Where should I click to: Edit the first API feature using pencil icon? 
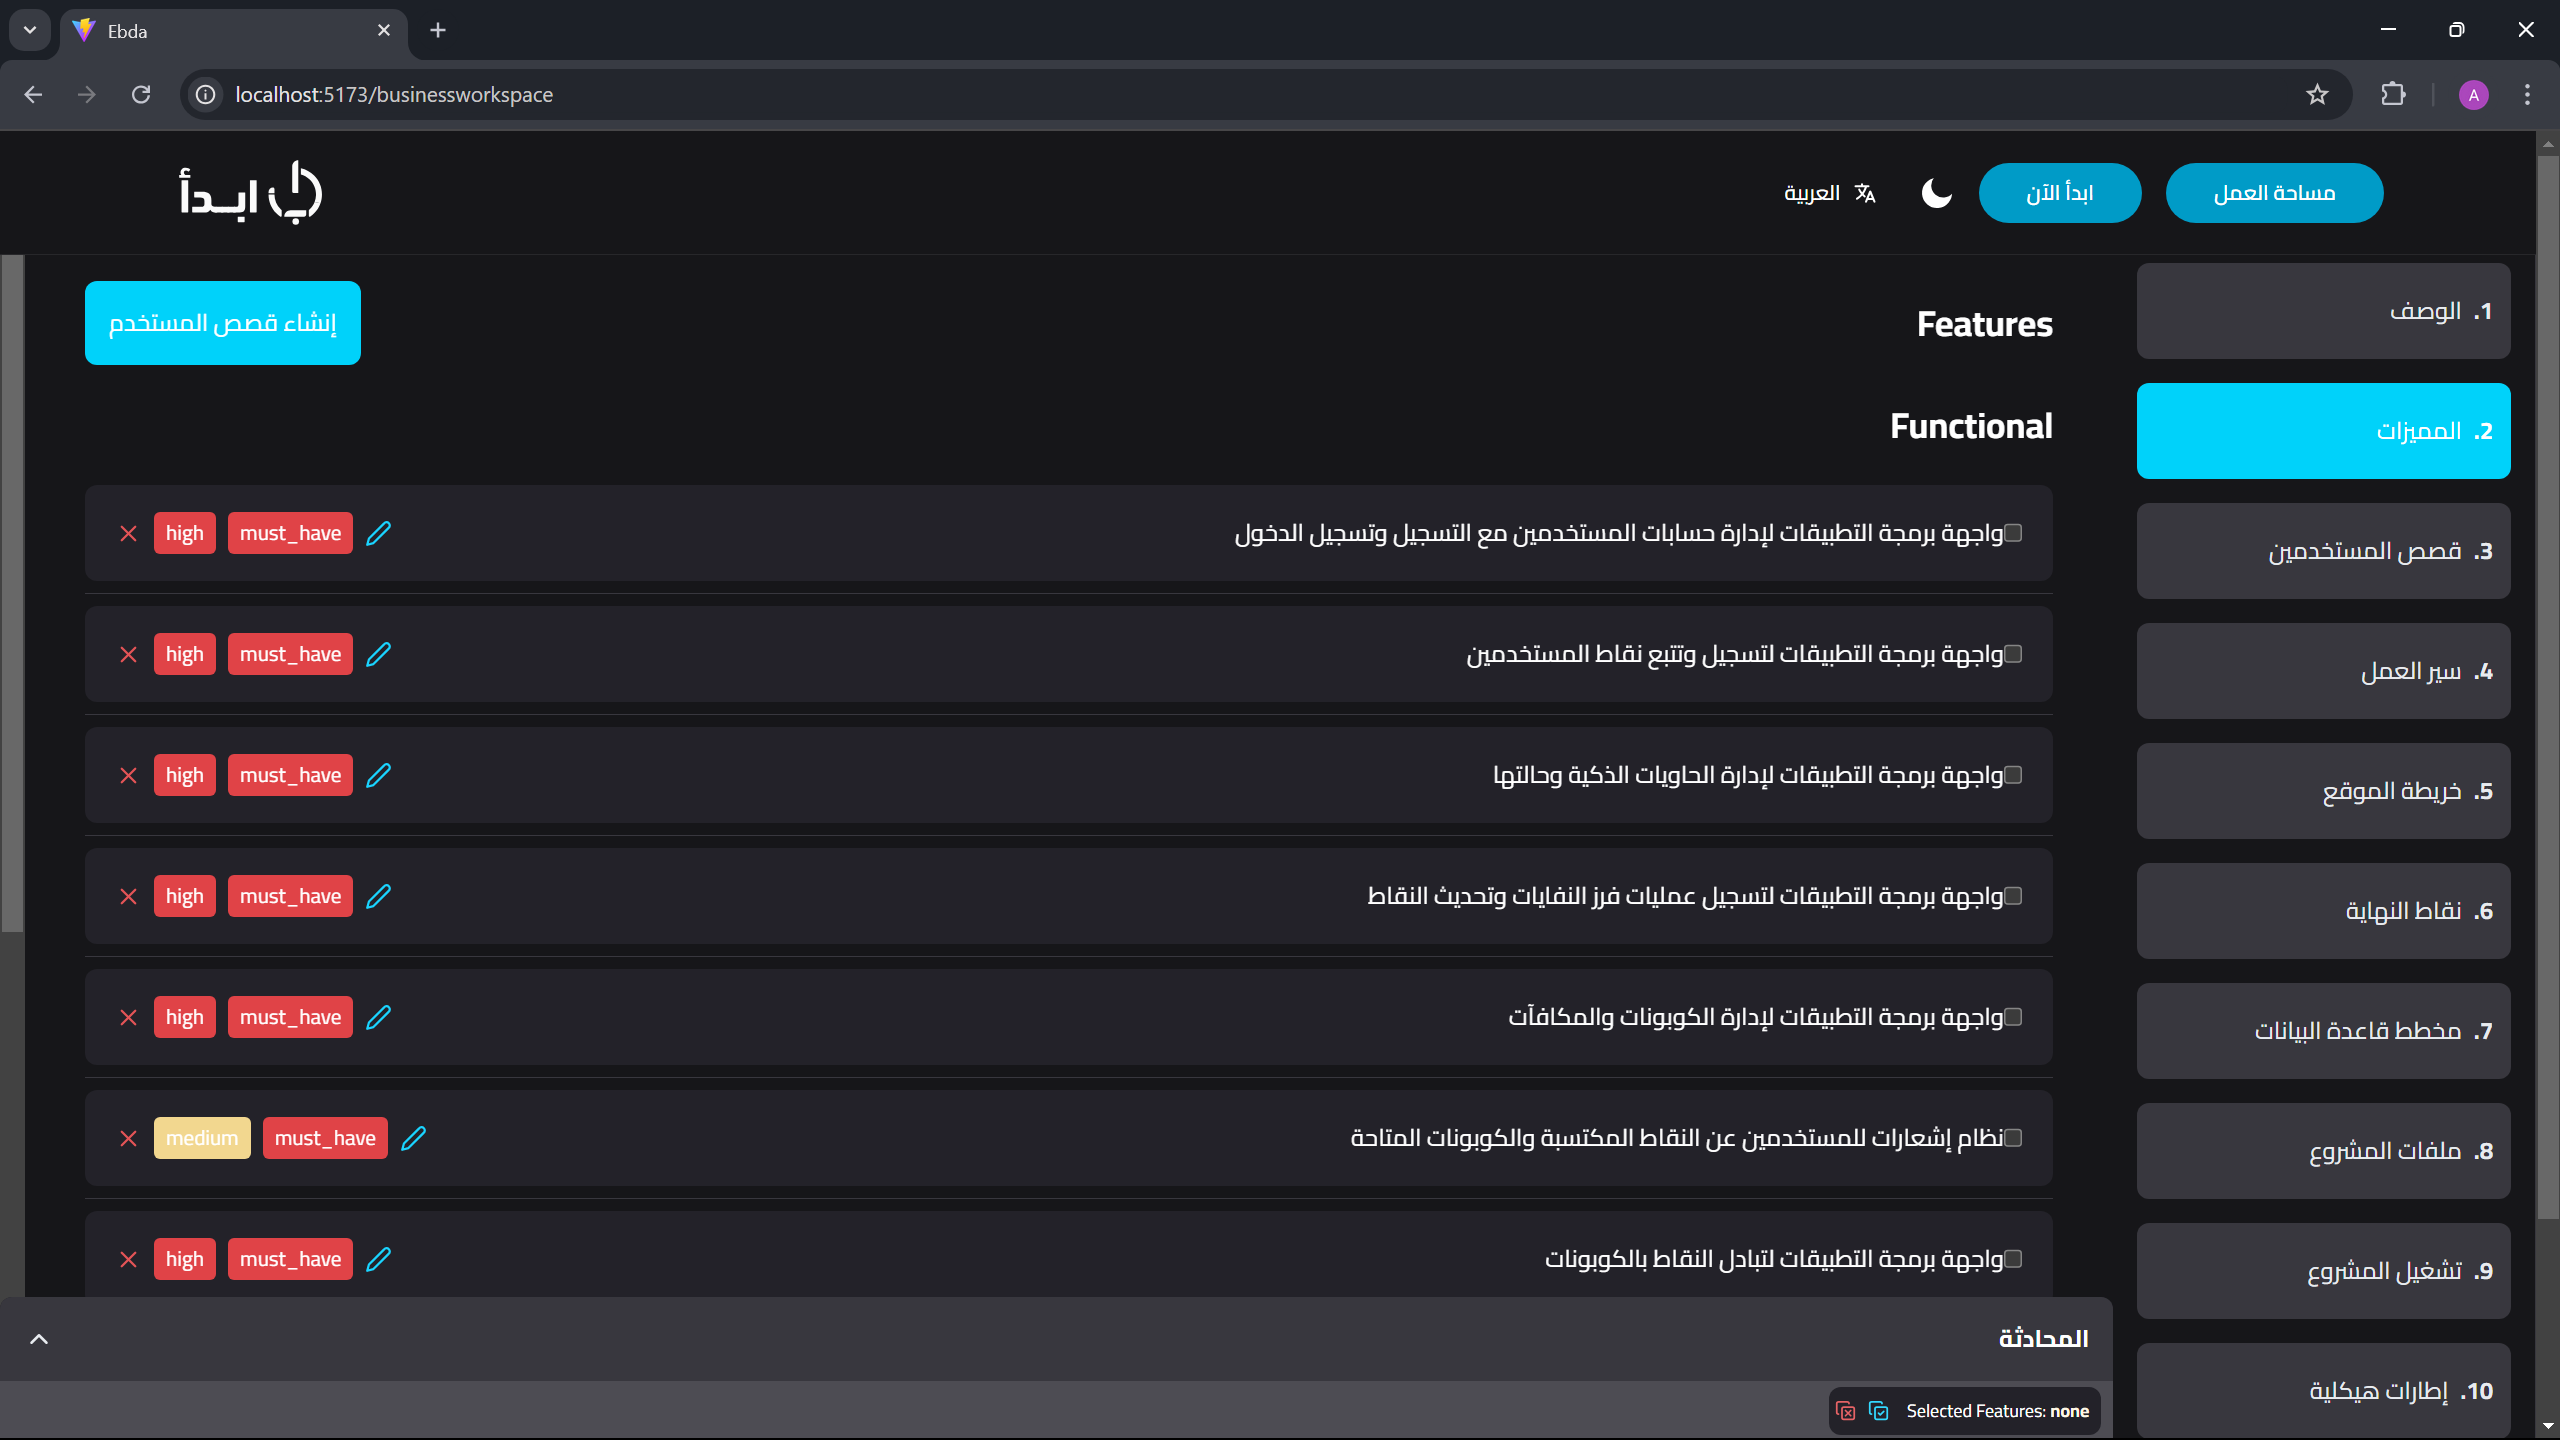tap(380, 533)
